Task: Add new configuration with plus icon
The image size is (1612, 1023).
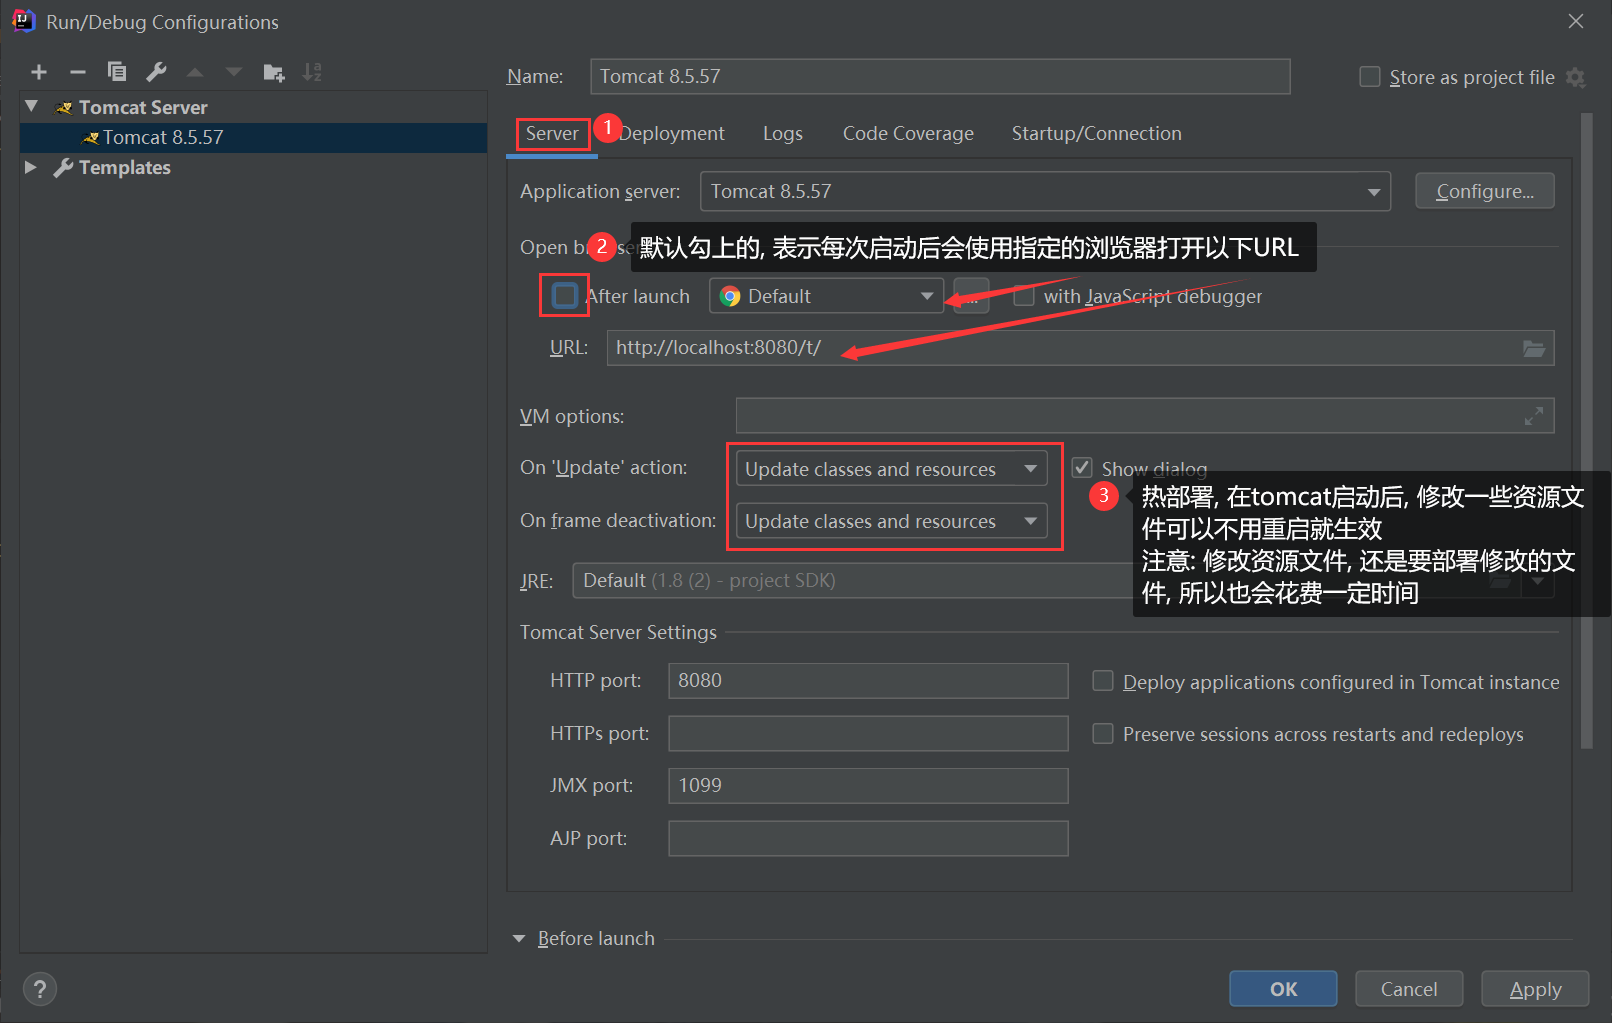Action: click(x=39, y=72)
